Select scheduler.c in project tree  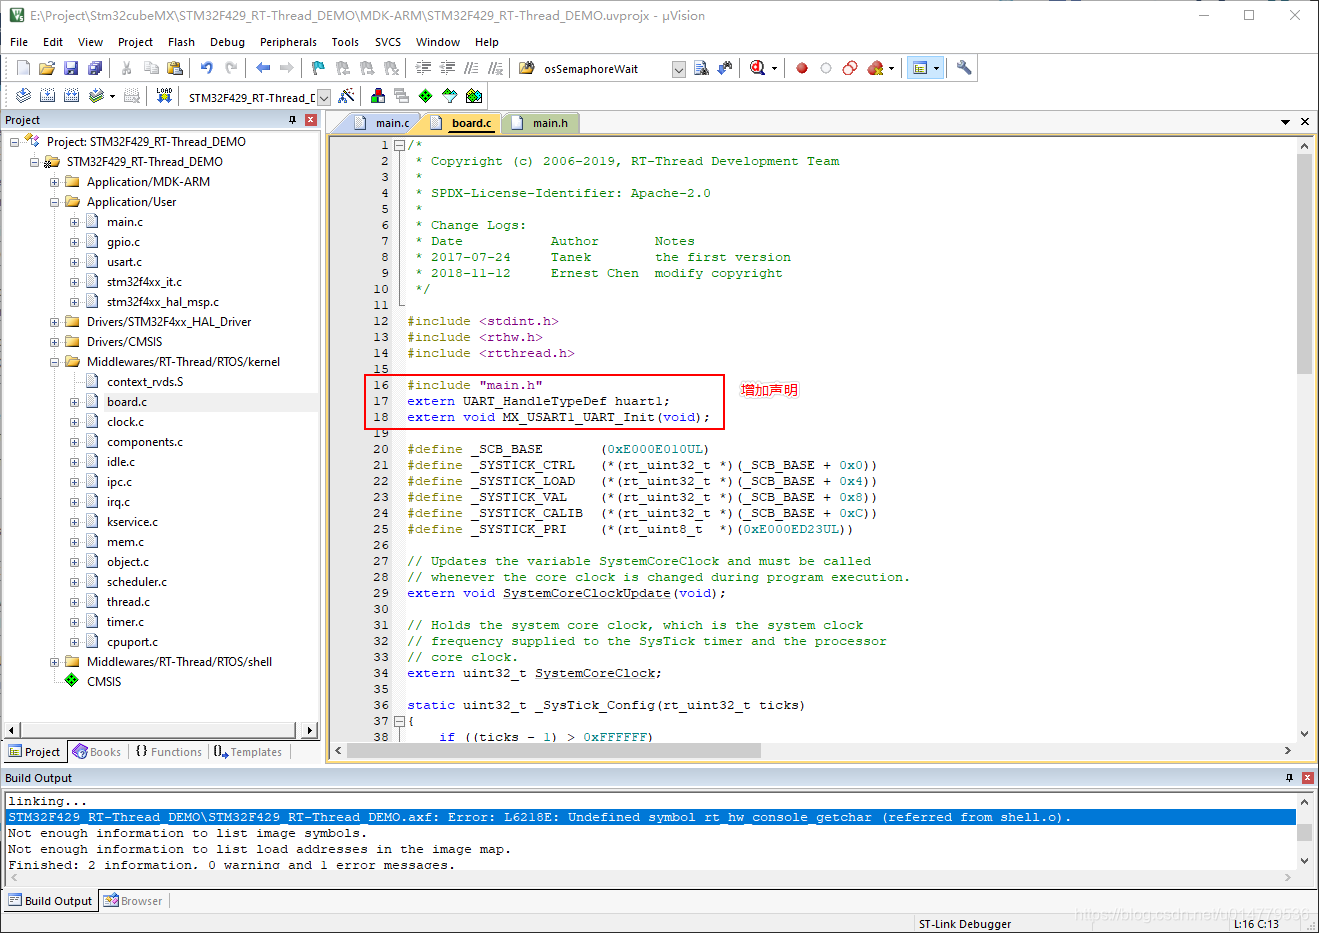pos(137,582)
